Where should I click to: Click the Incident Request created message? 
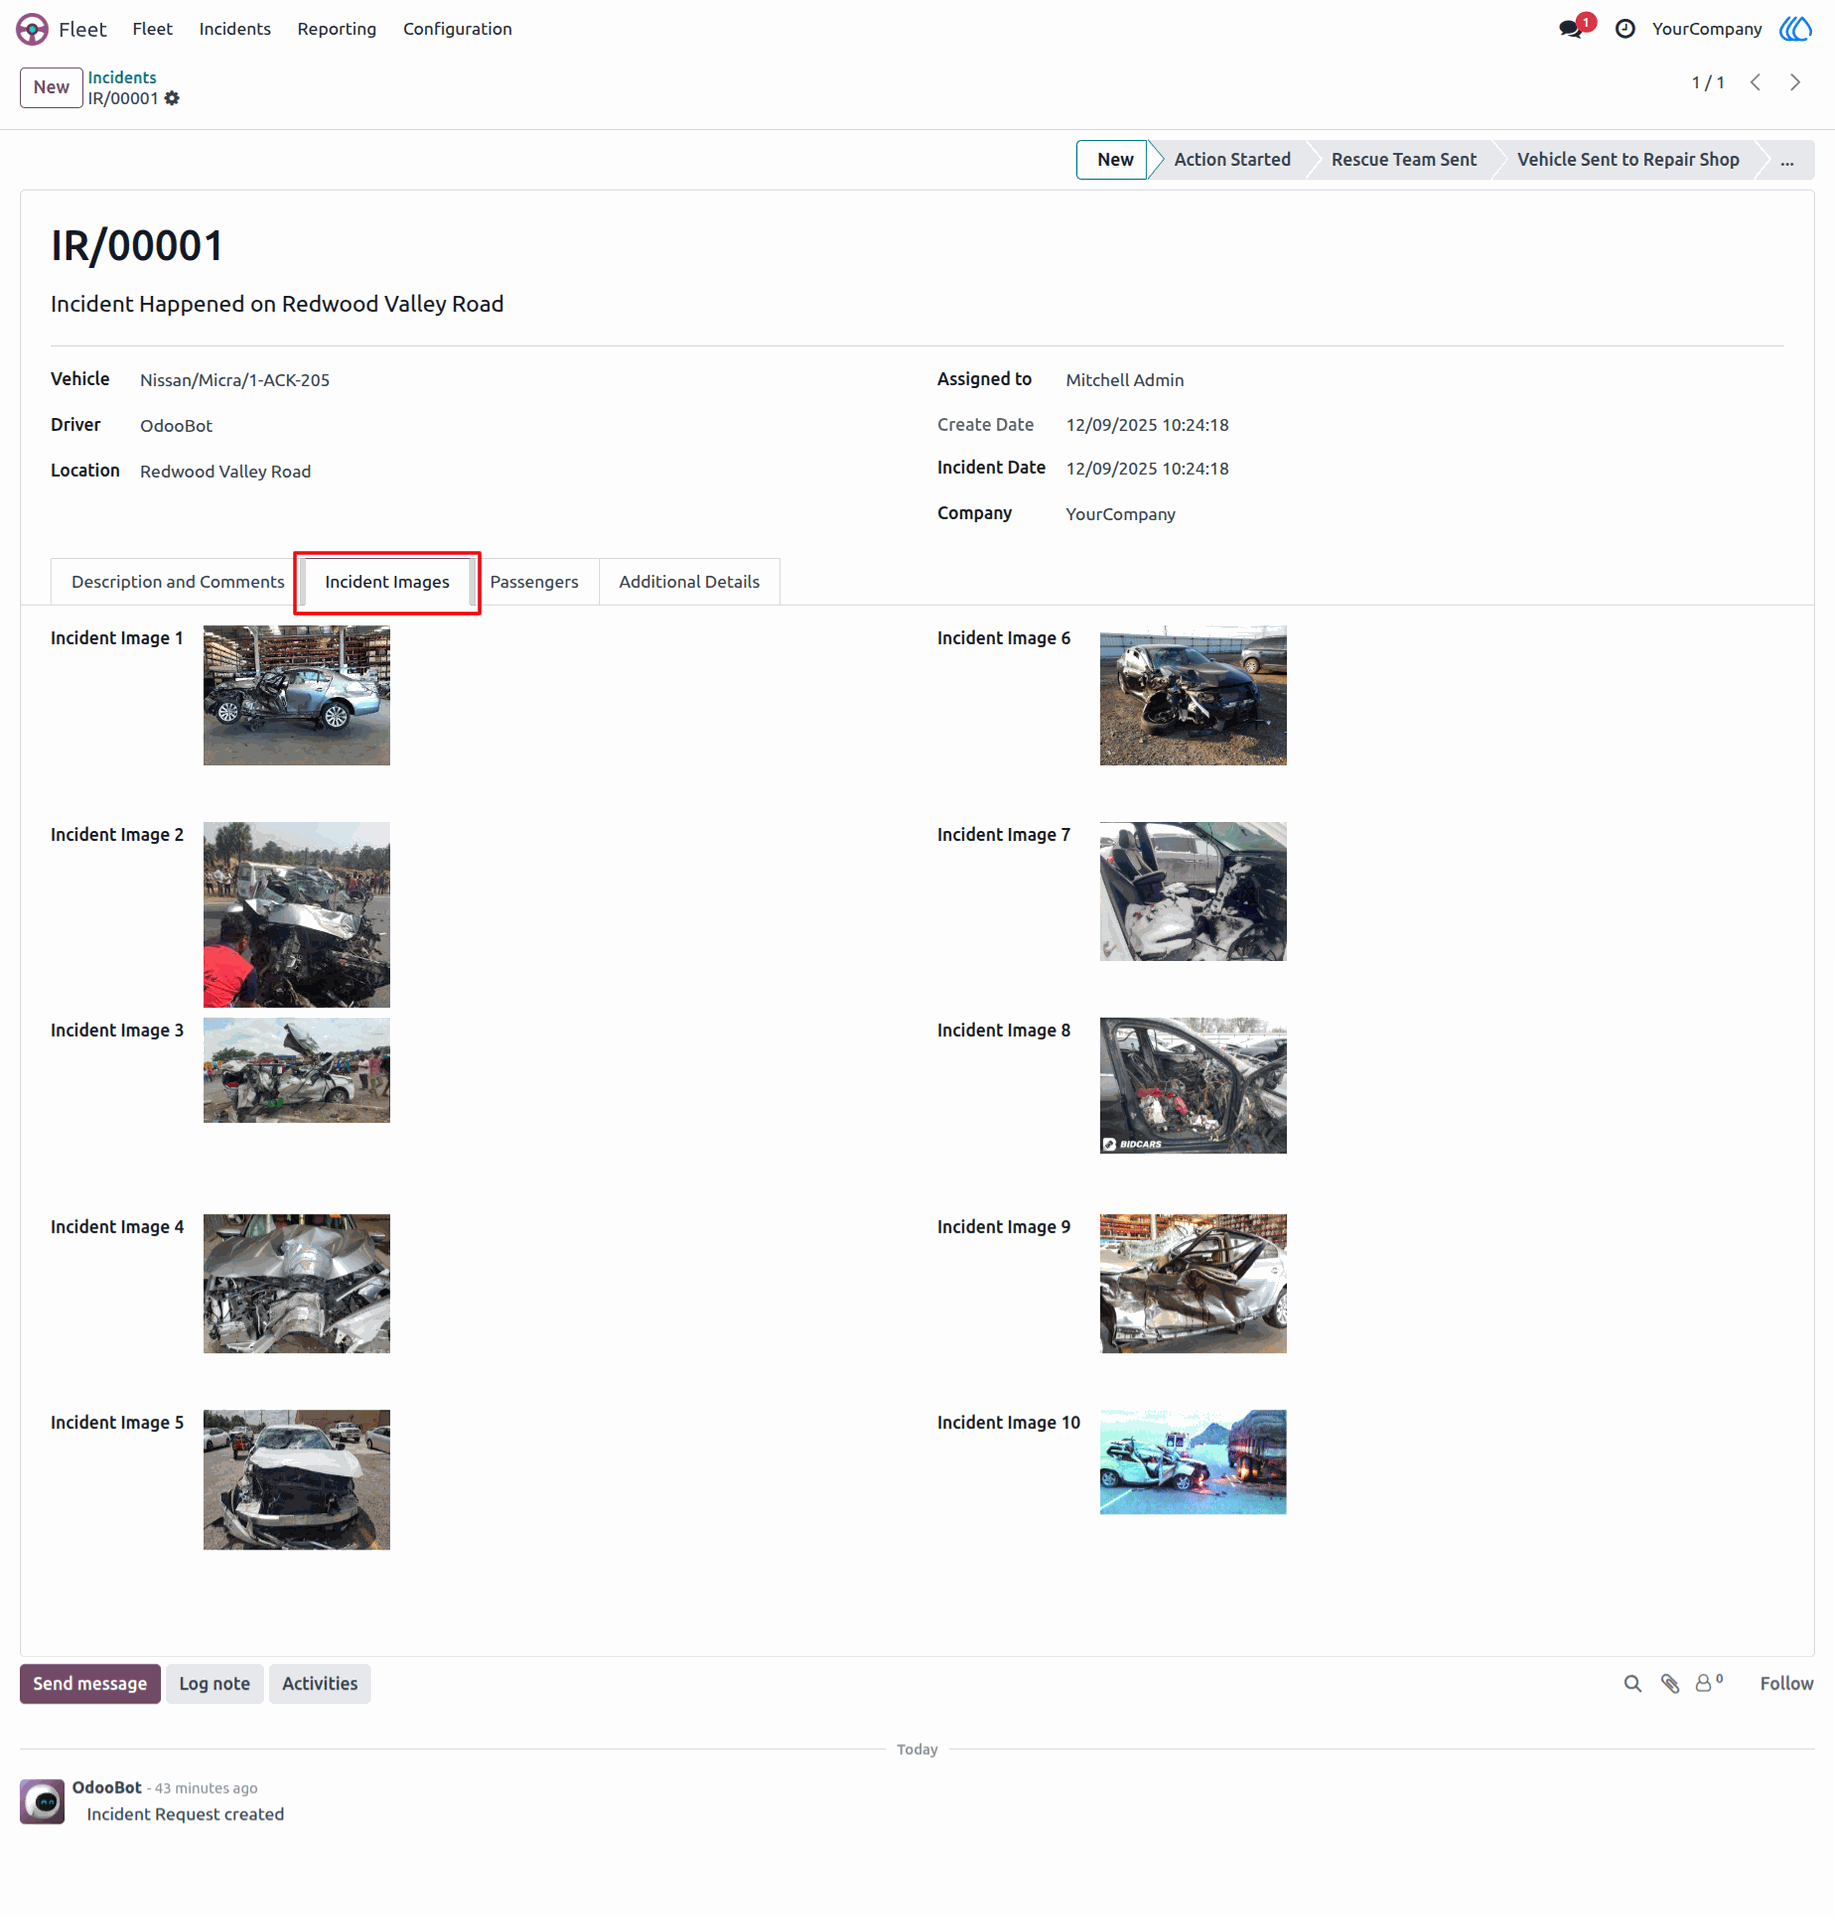(185, 1815)
